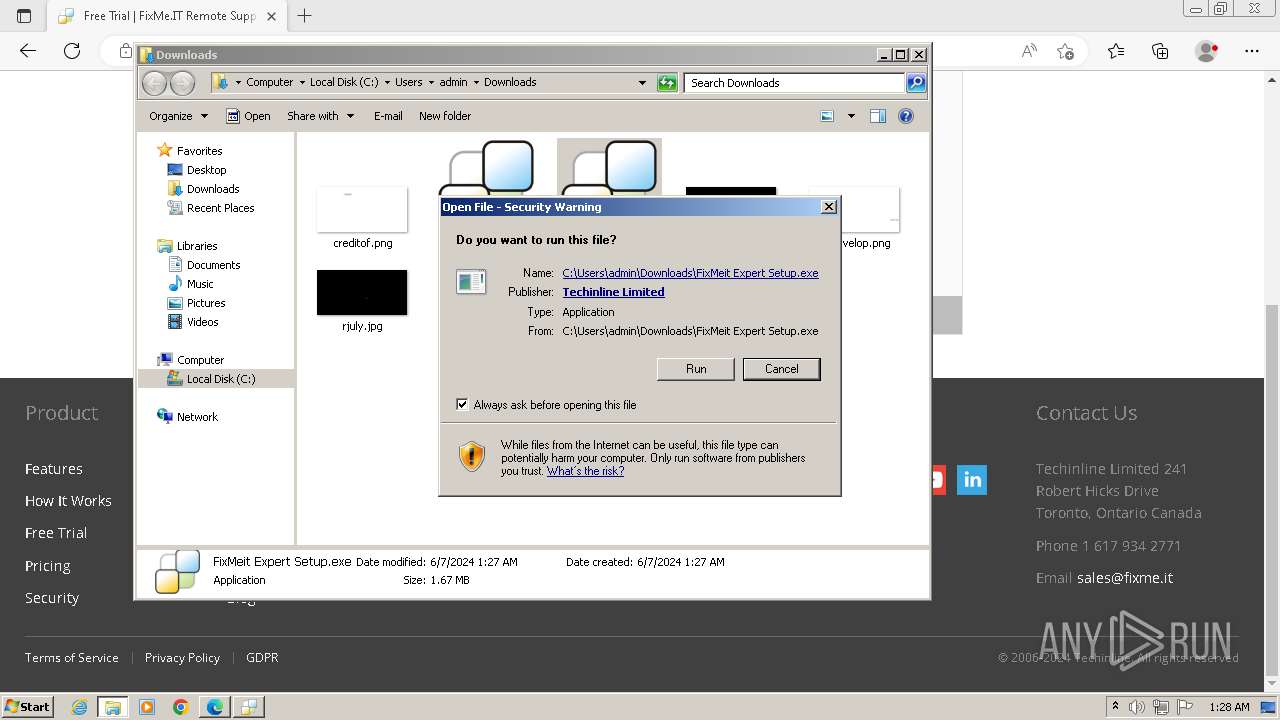Click Cancel in the Security Warning dialog
Screen dimensions: 1280x720
781,369
